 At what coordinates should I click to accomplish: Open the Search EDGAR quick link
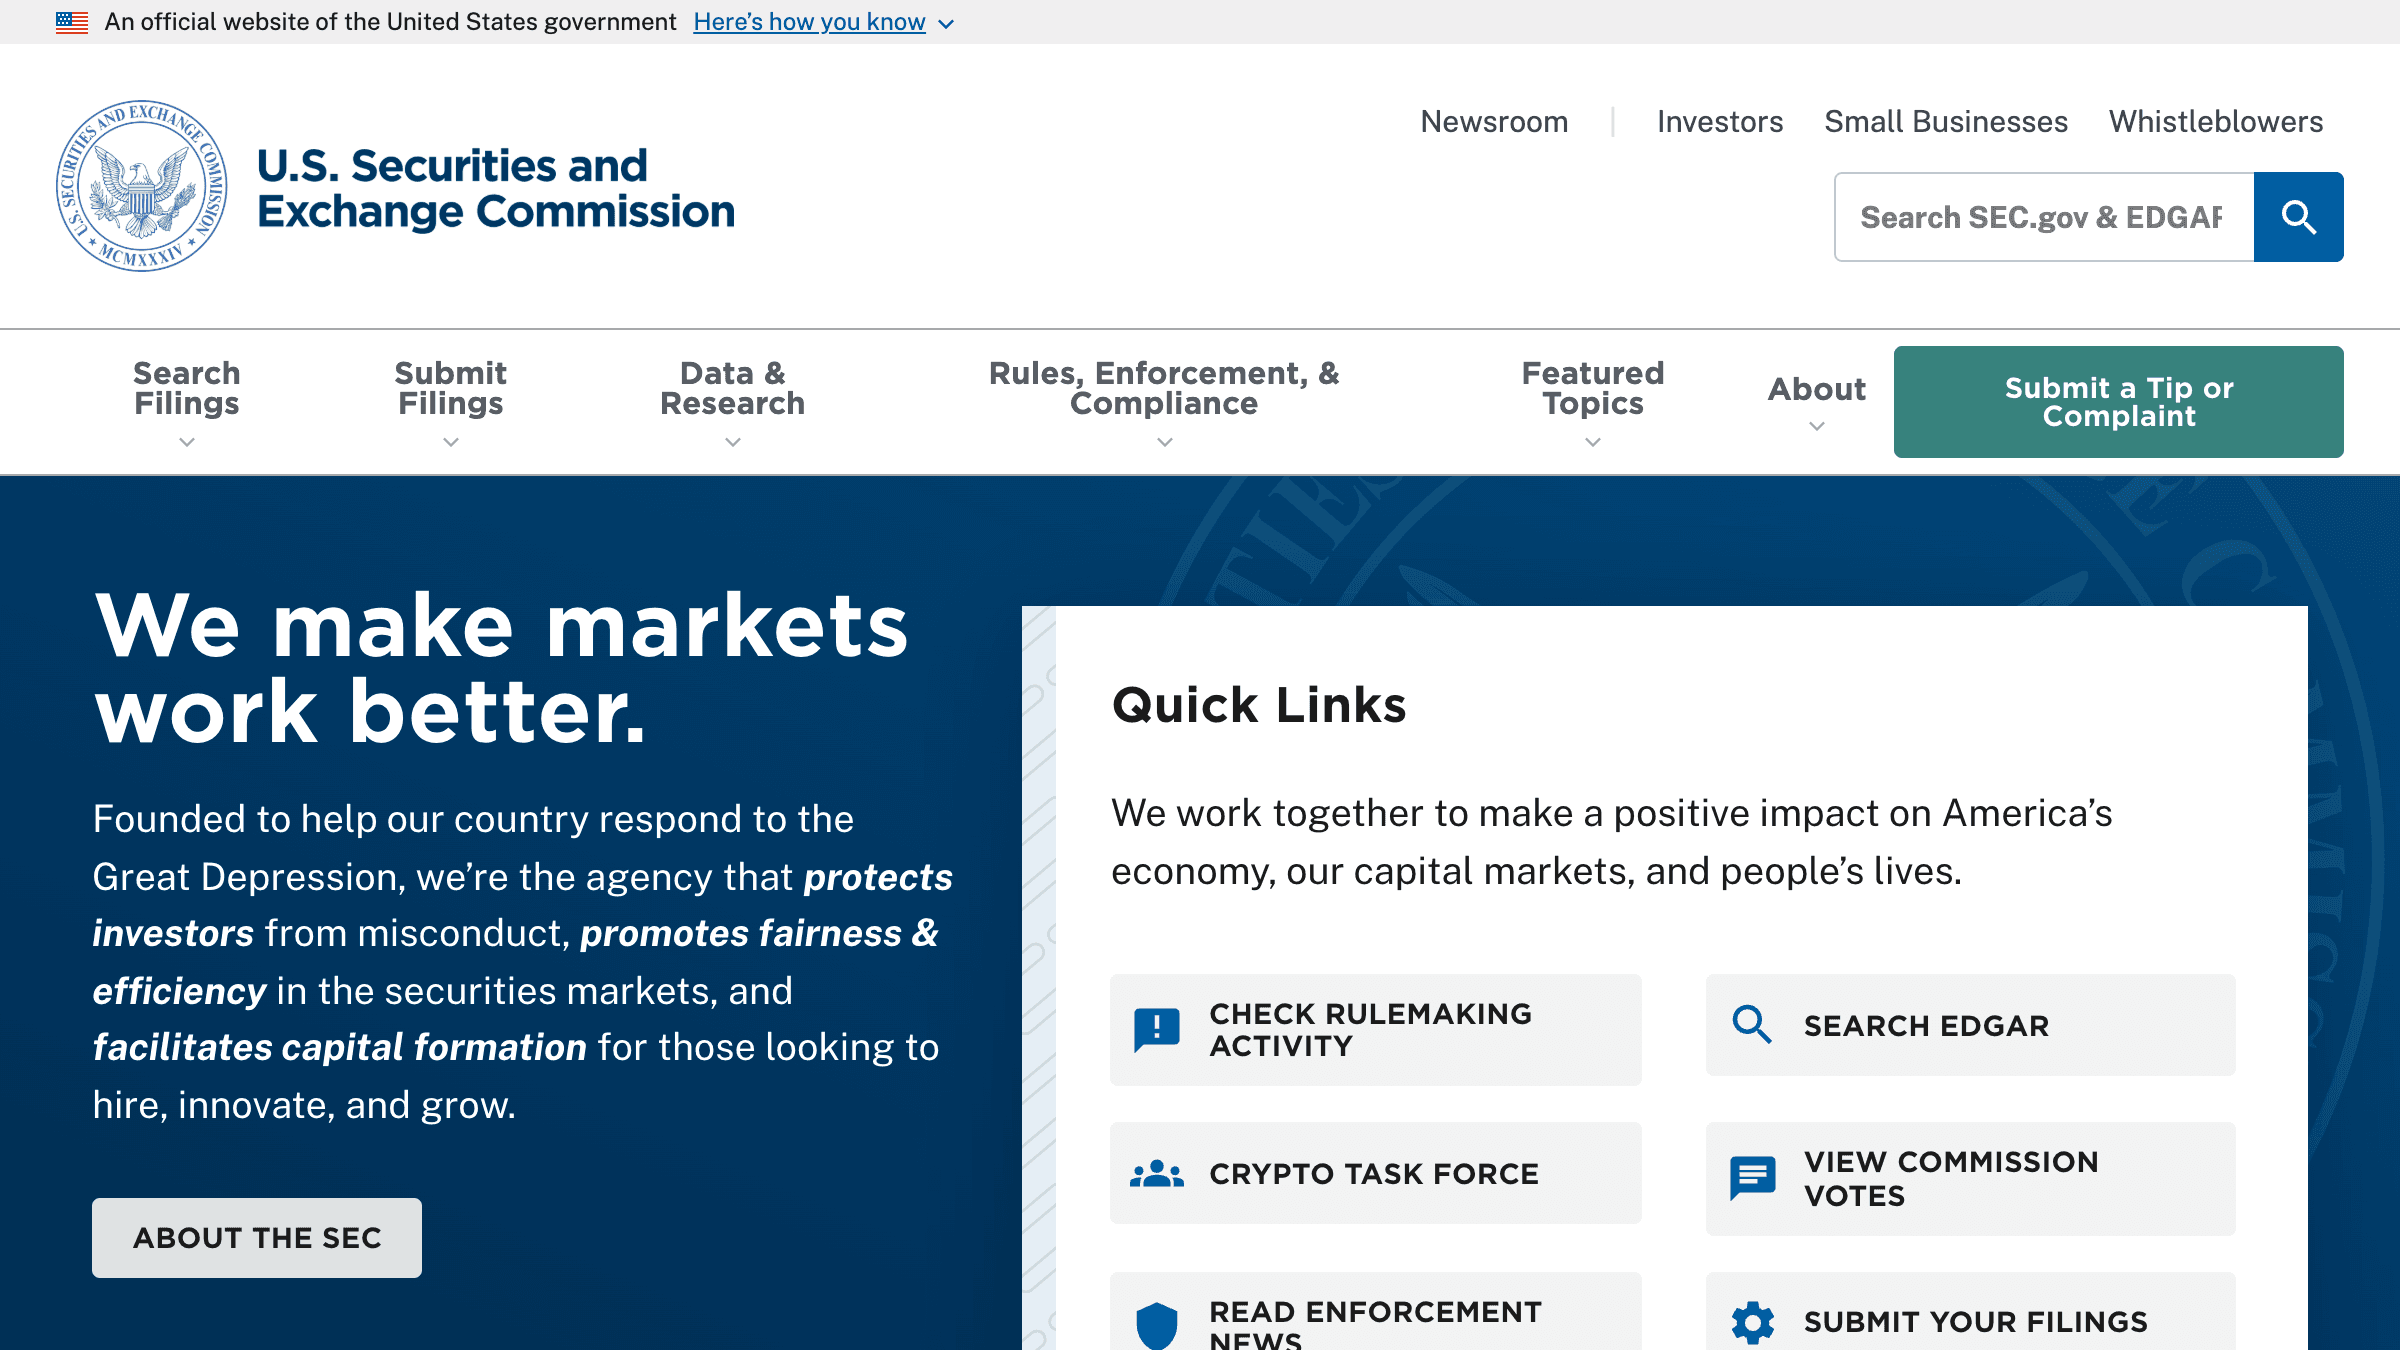[1971, 1025]
